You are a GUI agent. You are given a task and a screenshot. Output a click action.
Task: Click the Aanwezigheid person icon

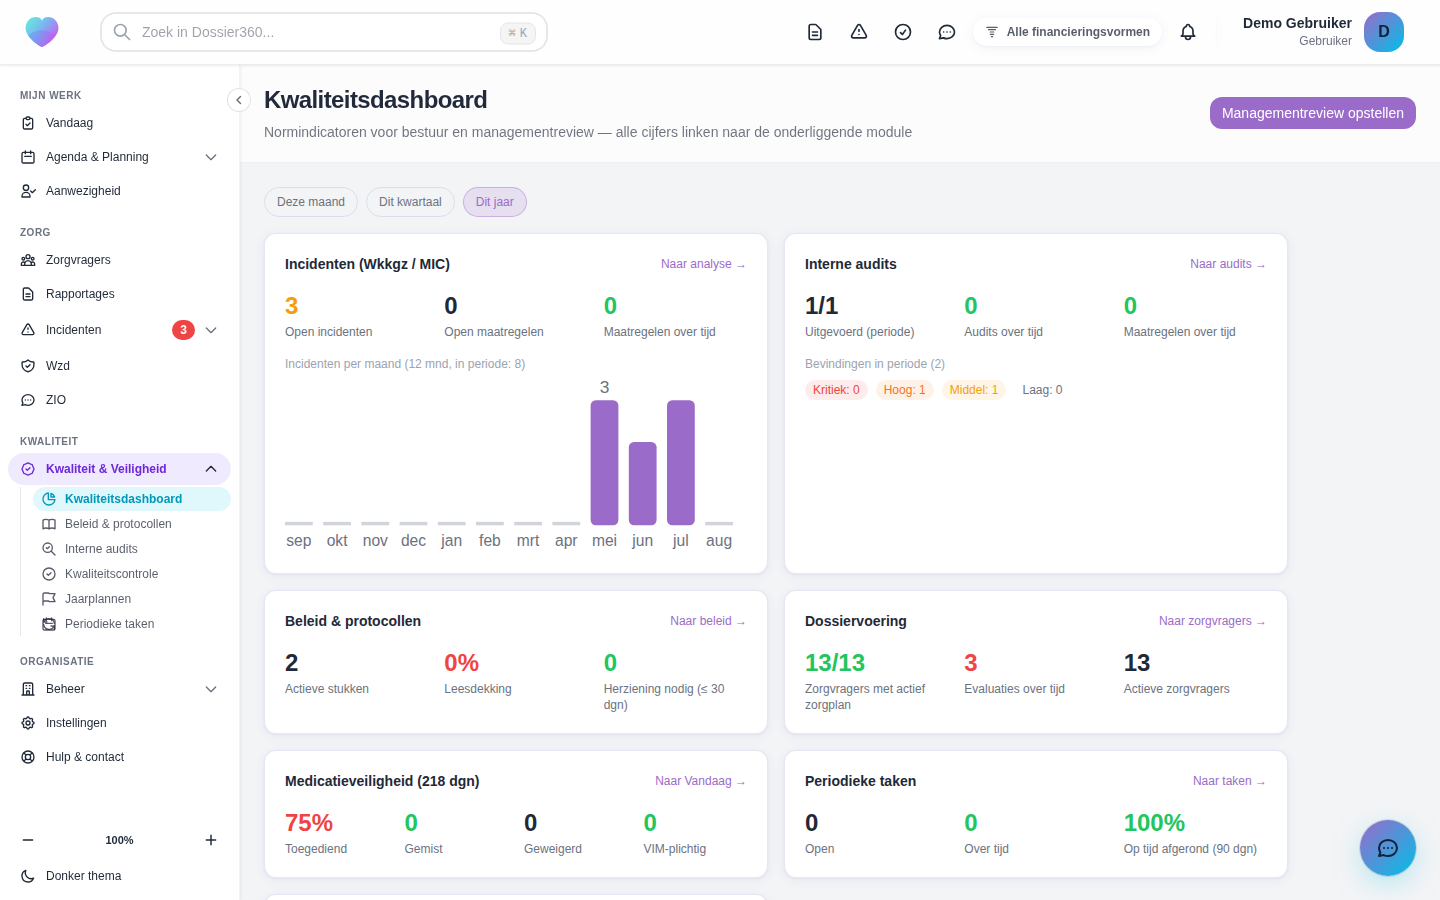tap(28, 191)
